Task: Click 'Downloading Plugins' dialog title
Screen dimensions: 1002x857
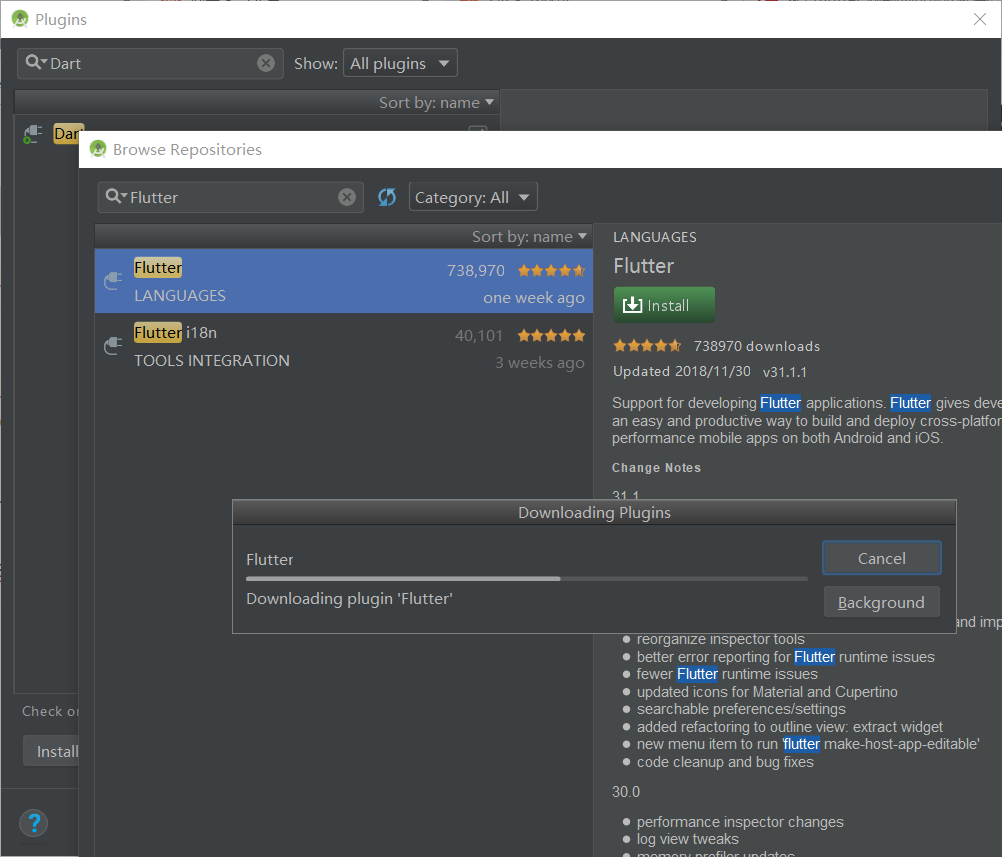Action: (x=594, y=513)
